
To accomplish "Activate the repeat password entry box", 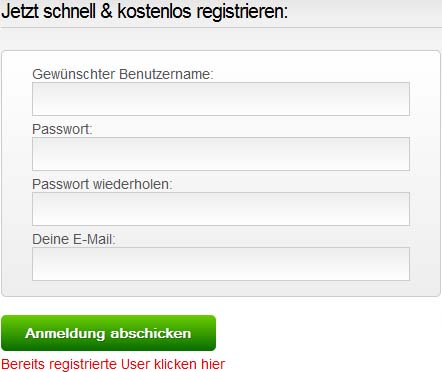I will (221, 209).
